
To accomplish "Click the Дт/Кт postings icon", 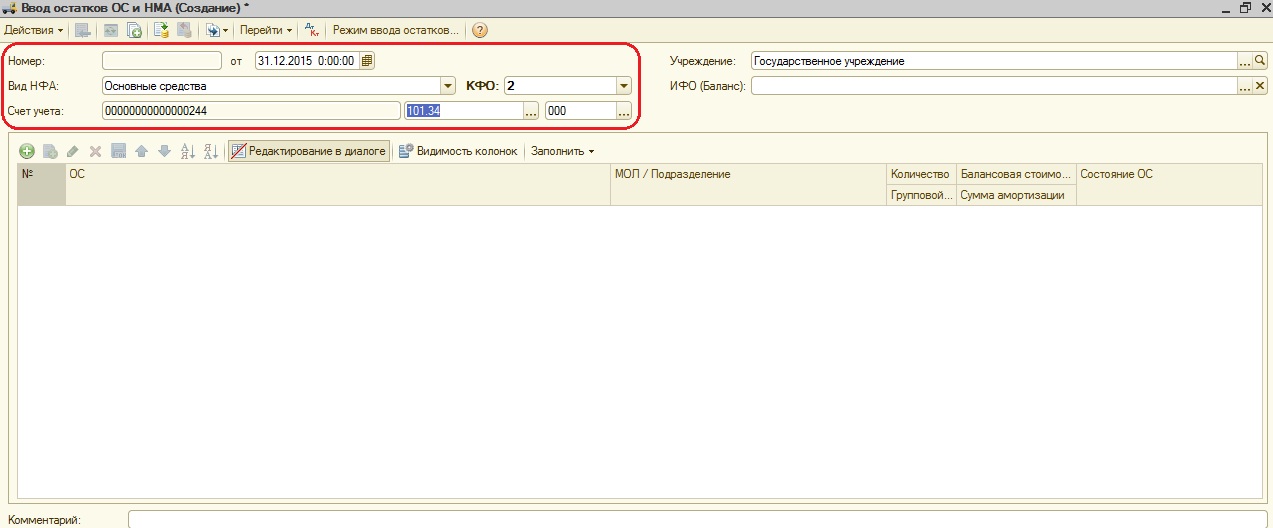I will [x=312, y=30].
